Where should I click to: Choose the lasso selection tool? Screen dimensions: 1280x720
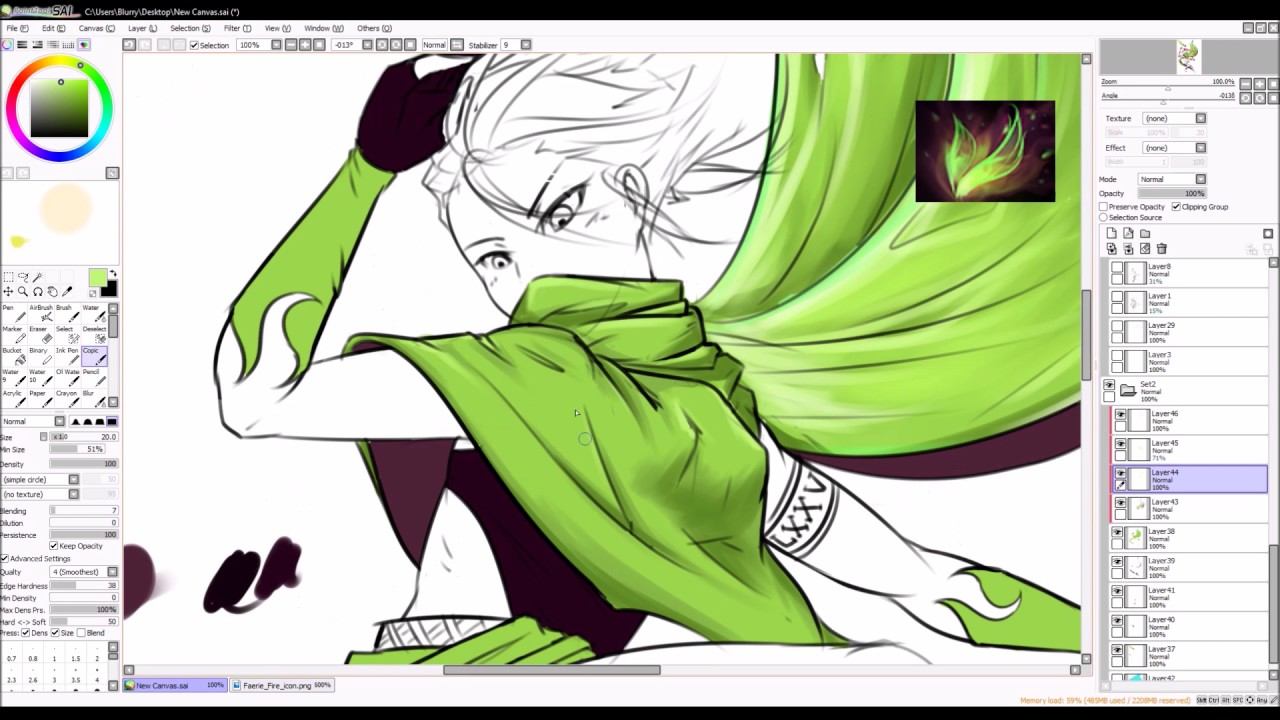click(23, 277)
